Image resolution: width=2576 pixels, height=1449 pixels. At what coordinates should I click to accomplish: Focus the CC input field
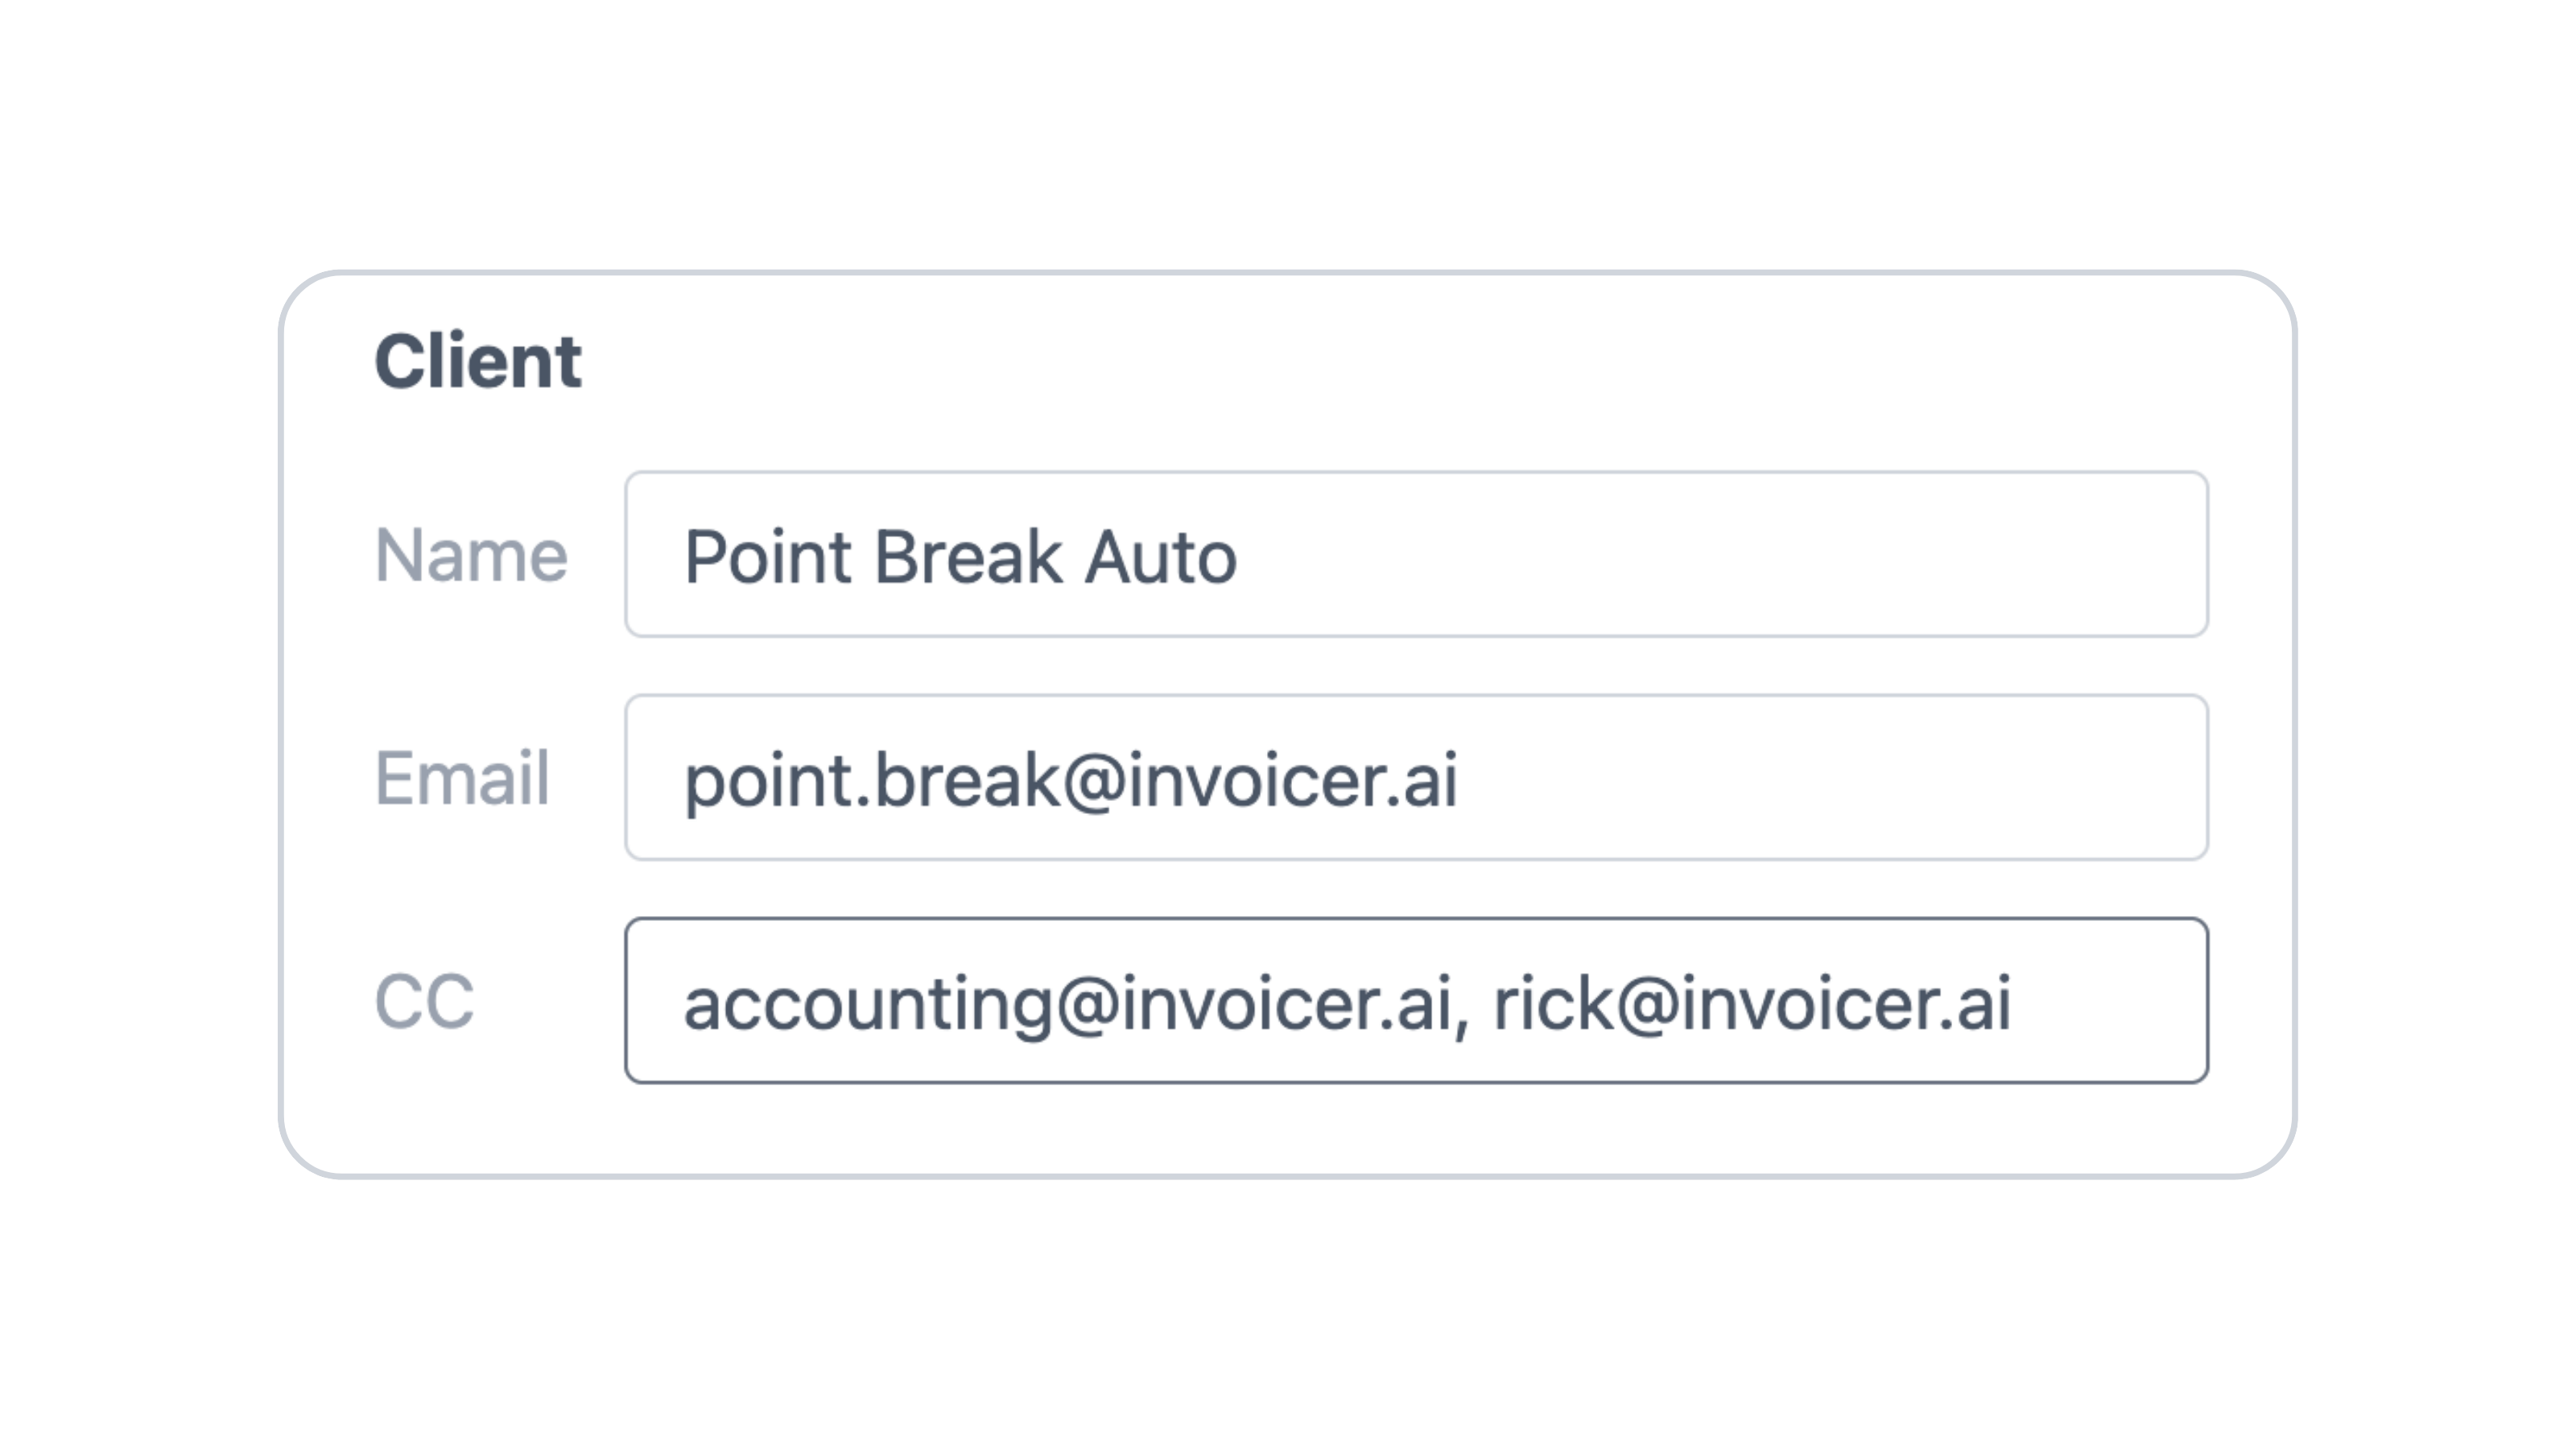[1416, 1000]
